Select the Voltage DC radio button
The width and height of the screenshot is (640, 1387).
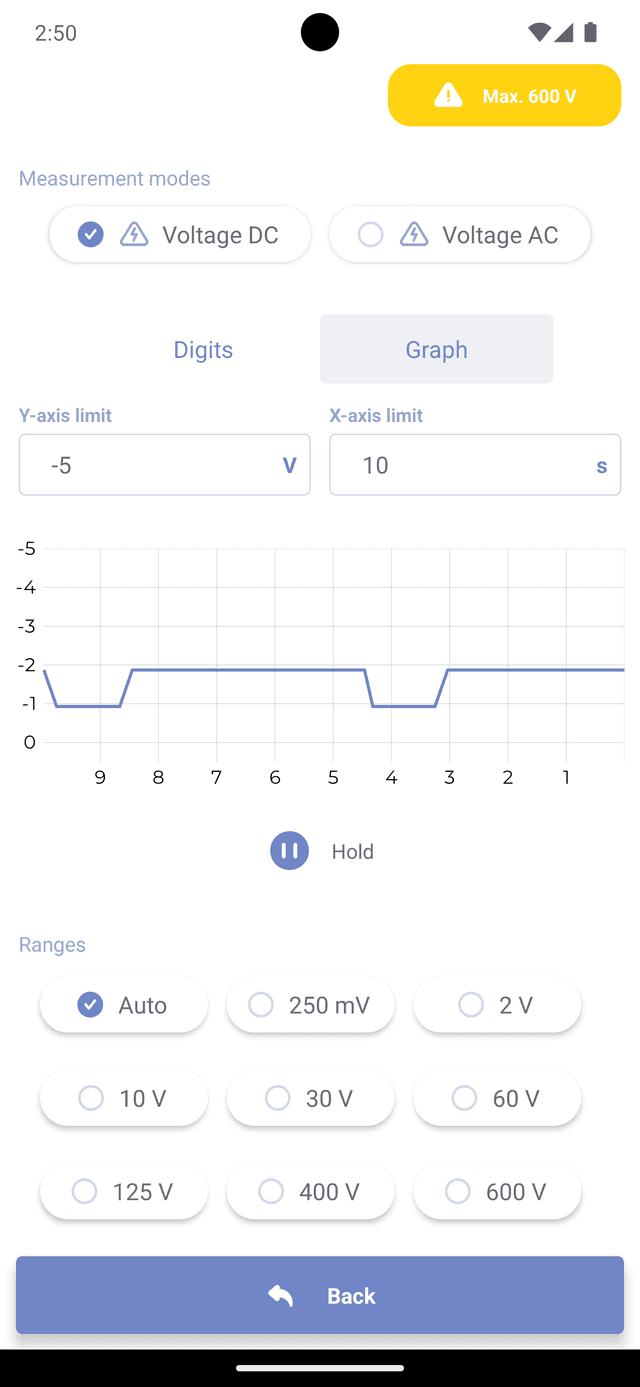[x=91, y=234]
